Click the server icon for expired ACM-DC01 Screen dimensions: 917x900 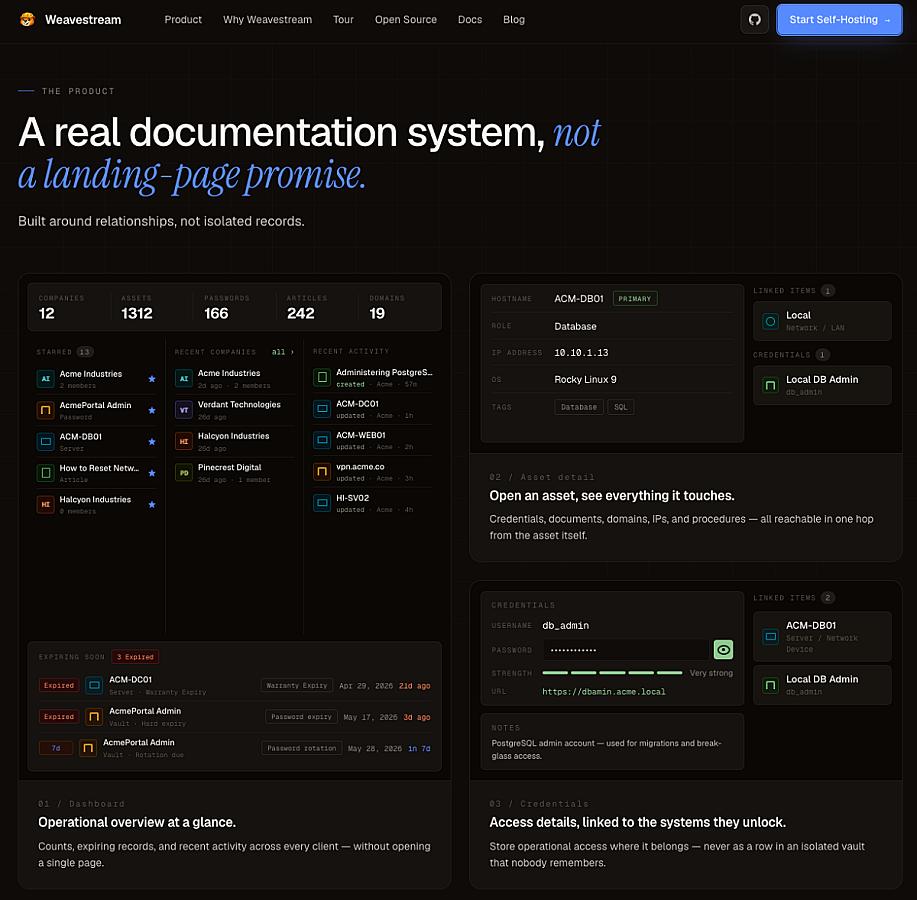tap(94, 685)
